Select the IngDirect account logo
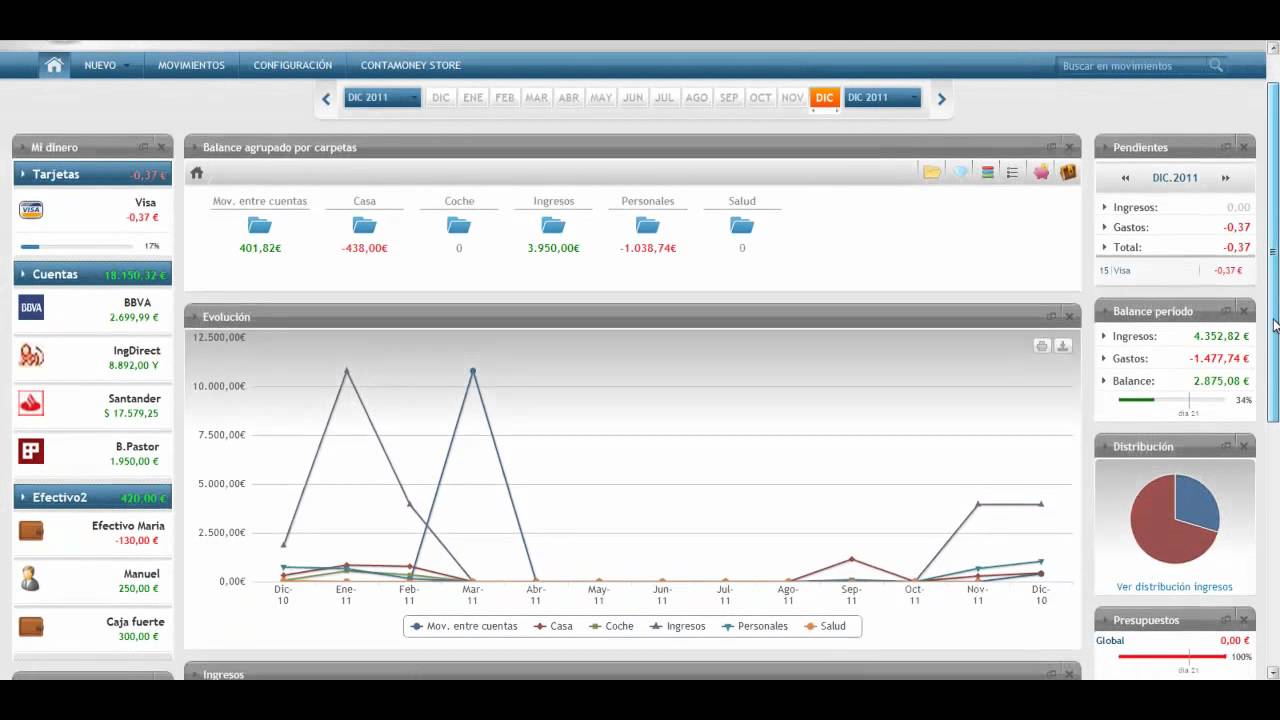 (x=31, y=356)
